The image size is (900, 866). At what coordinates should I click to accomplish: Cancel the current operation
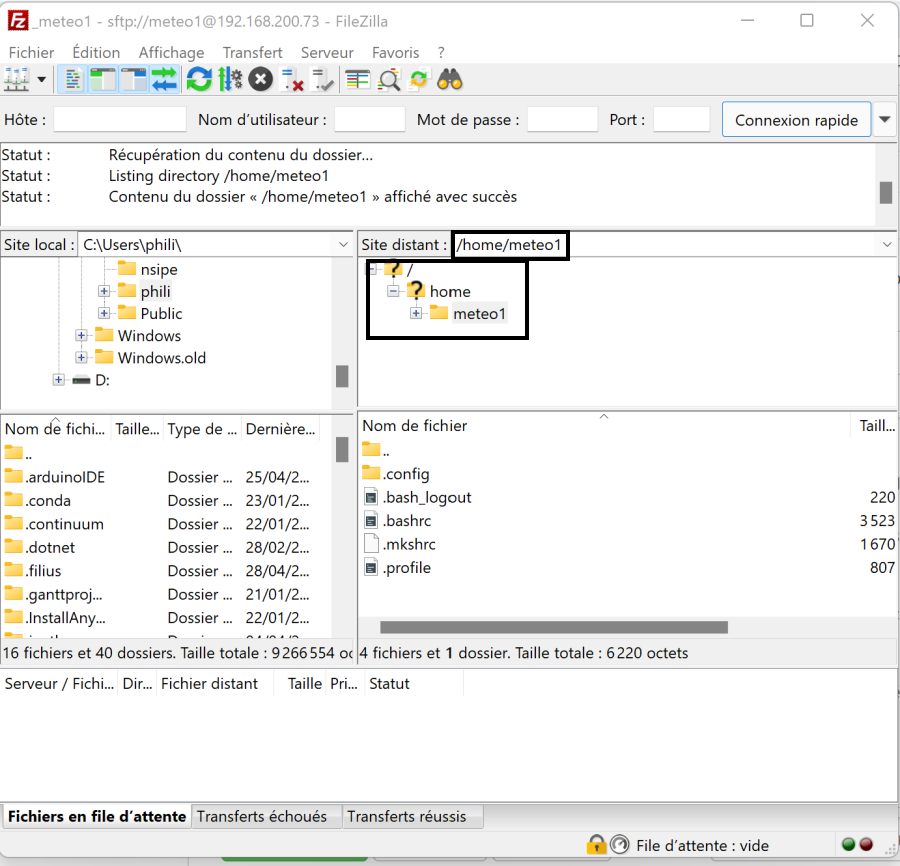261,79
